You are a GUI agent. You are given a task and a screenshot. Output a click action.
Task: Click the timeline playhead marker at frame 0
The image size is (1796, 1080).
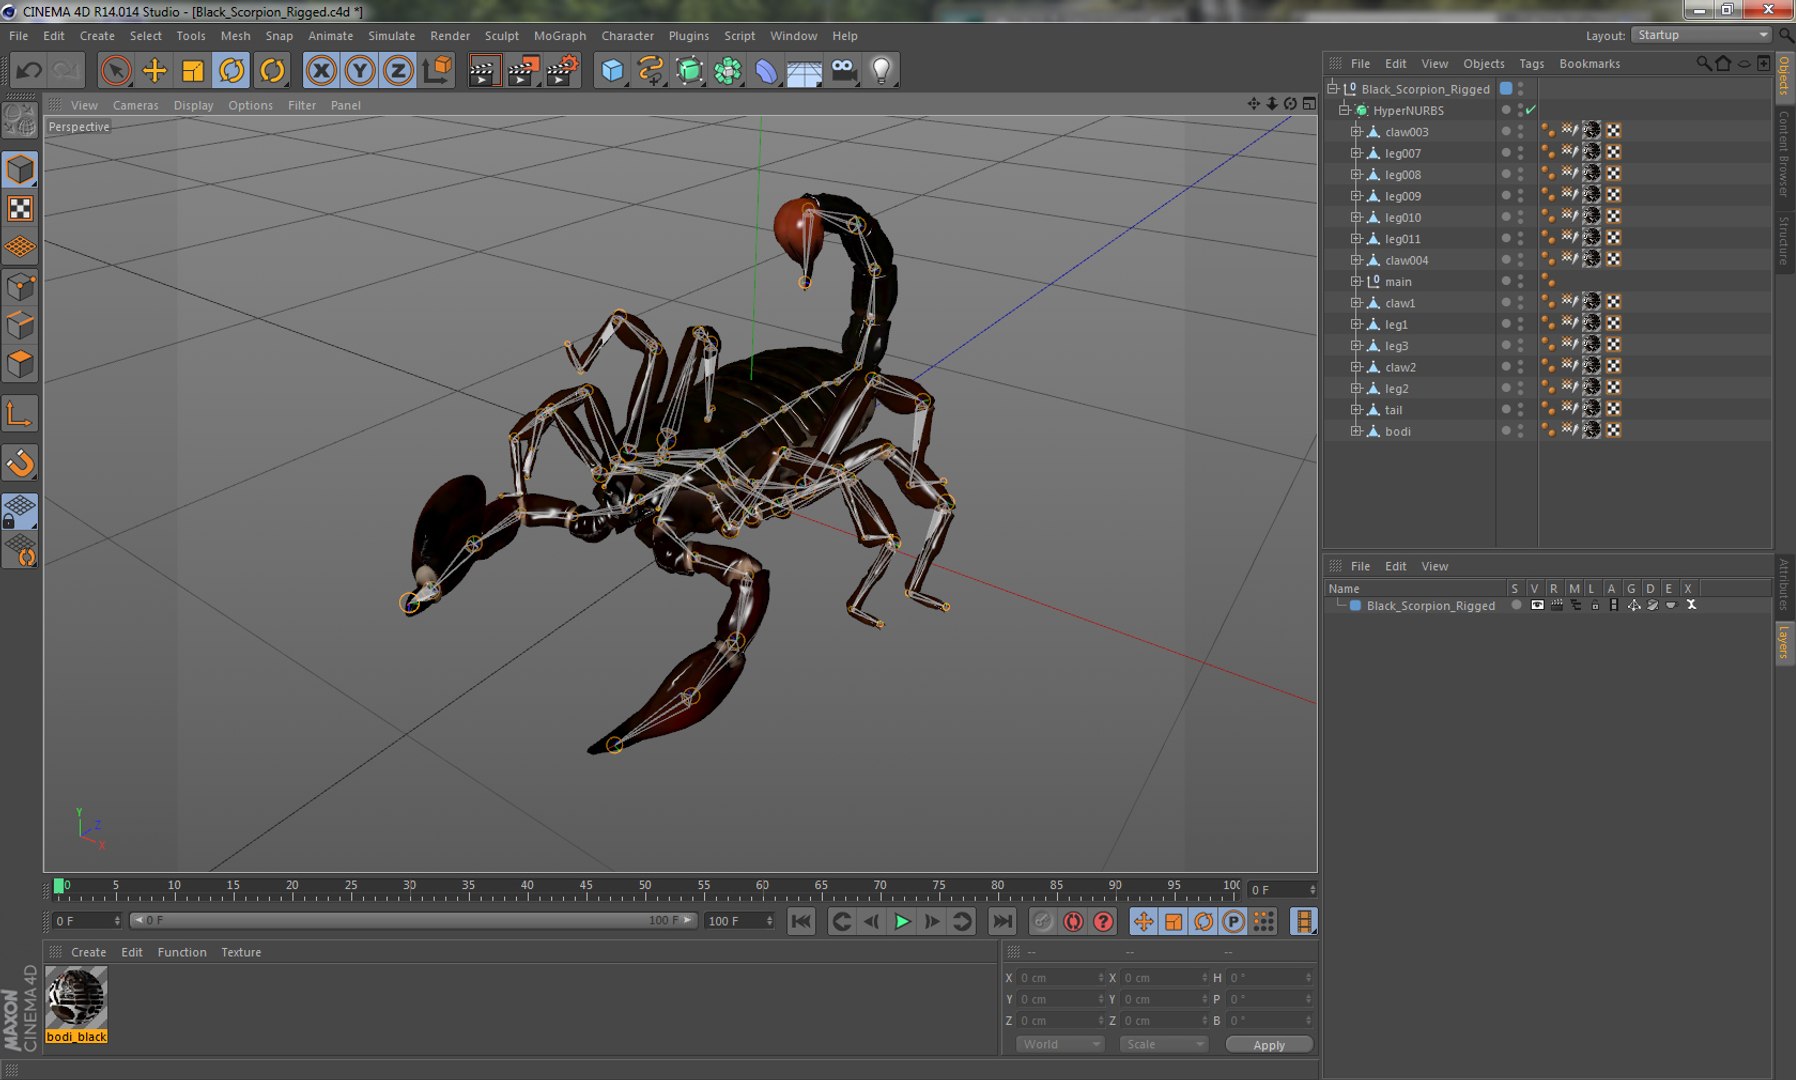[x=59, y=885]
